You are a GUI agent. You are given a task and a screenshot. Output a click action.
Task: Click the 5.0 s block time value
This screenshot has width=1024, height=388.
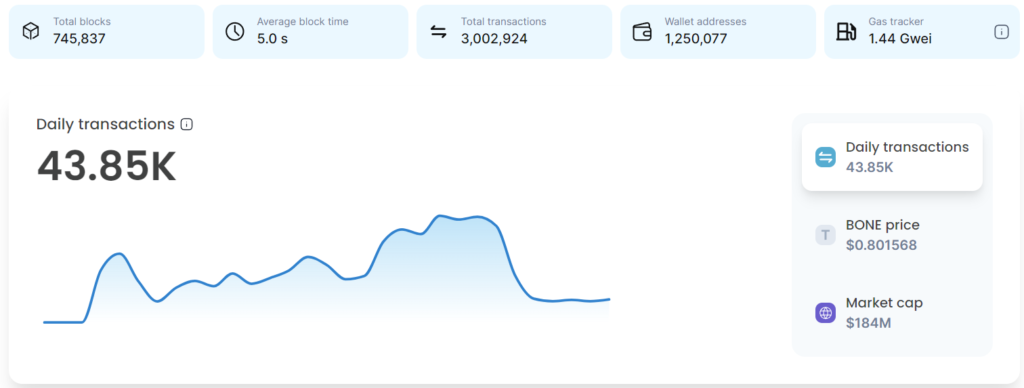click(x=272, y=39)
